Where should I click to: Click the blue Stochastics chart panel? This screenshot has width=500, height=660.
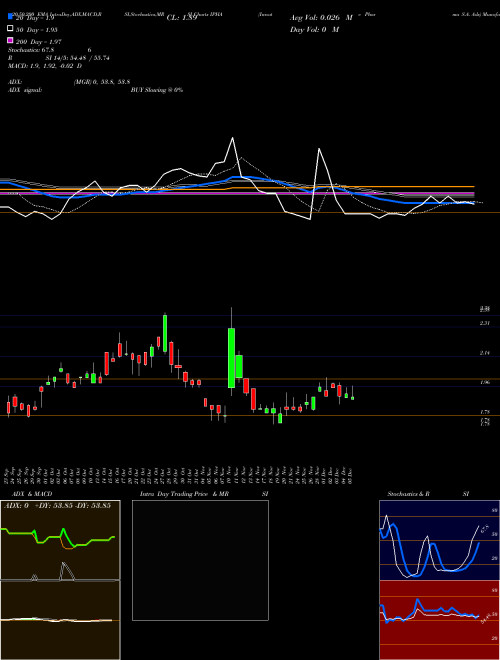[x=439, y=540]
